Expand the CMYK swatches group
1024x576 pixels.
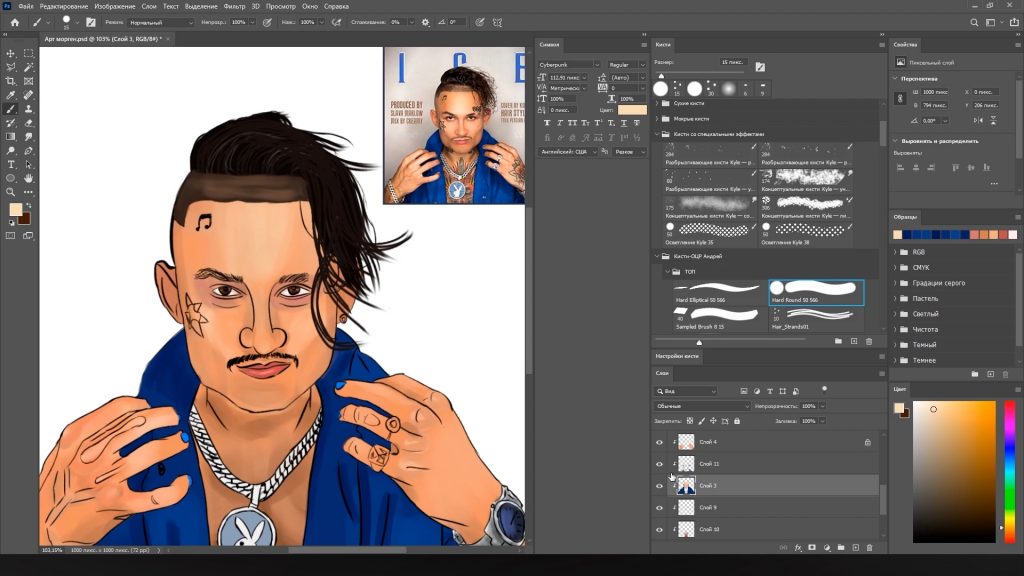[895, 268]
